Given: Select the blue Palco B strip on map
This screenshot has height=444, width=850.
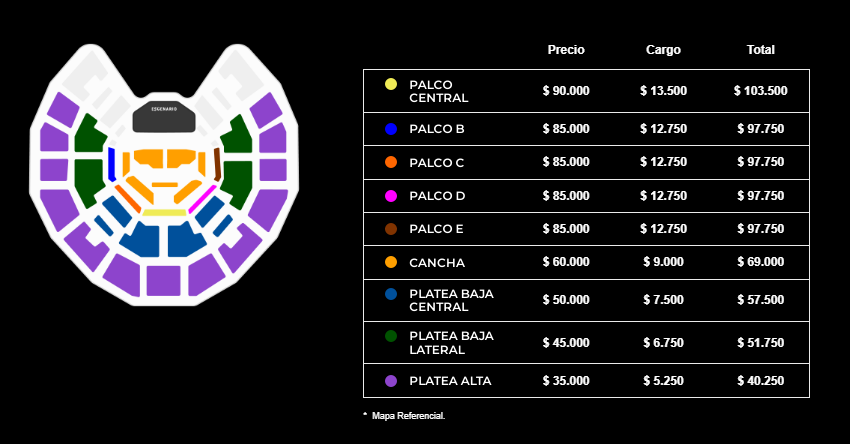Looking at the screenshot, I should point(111,162).
